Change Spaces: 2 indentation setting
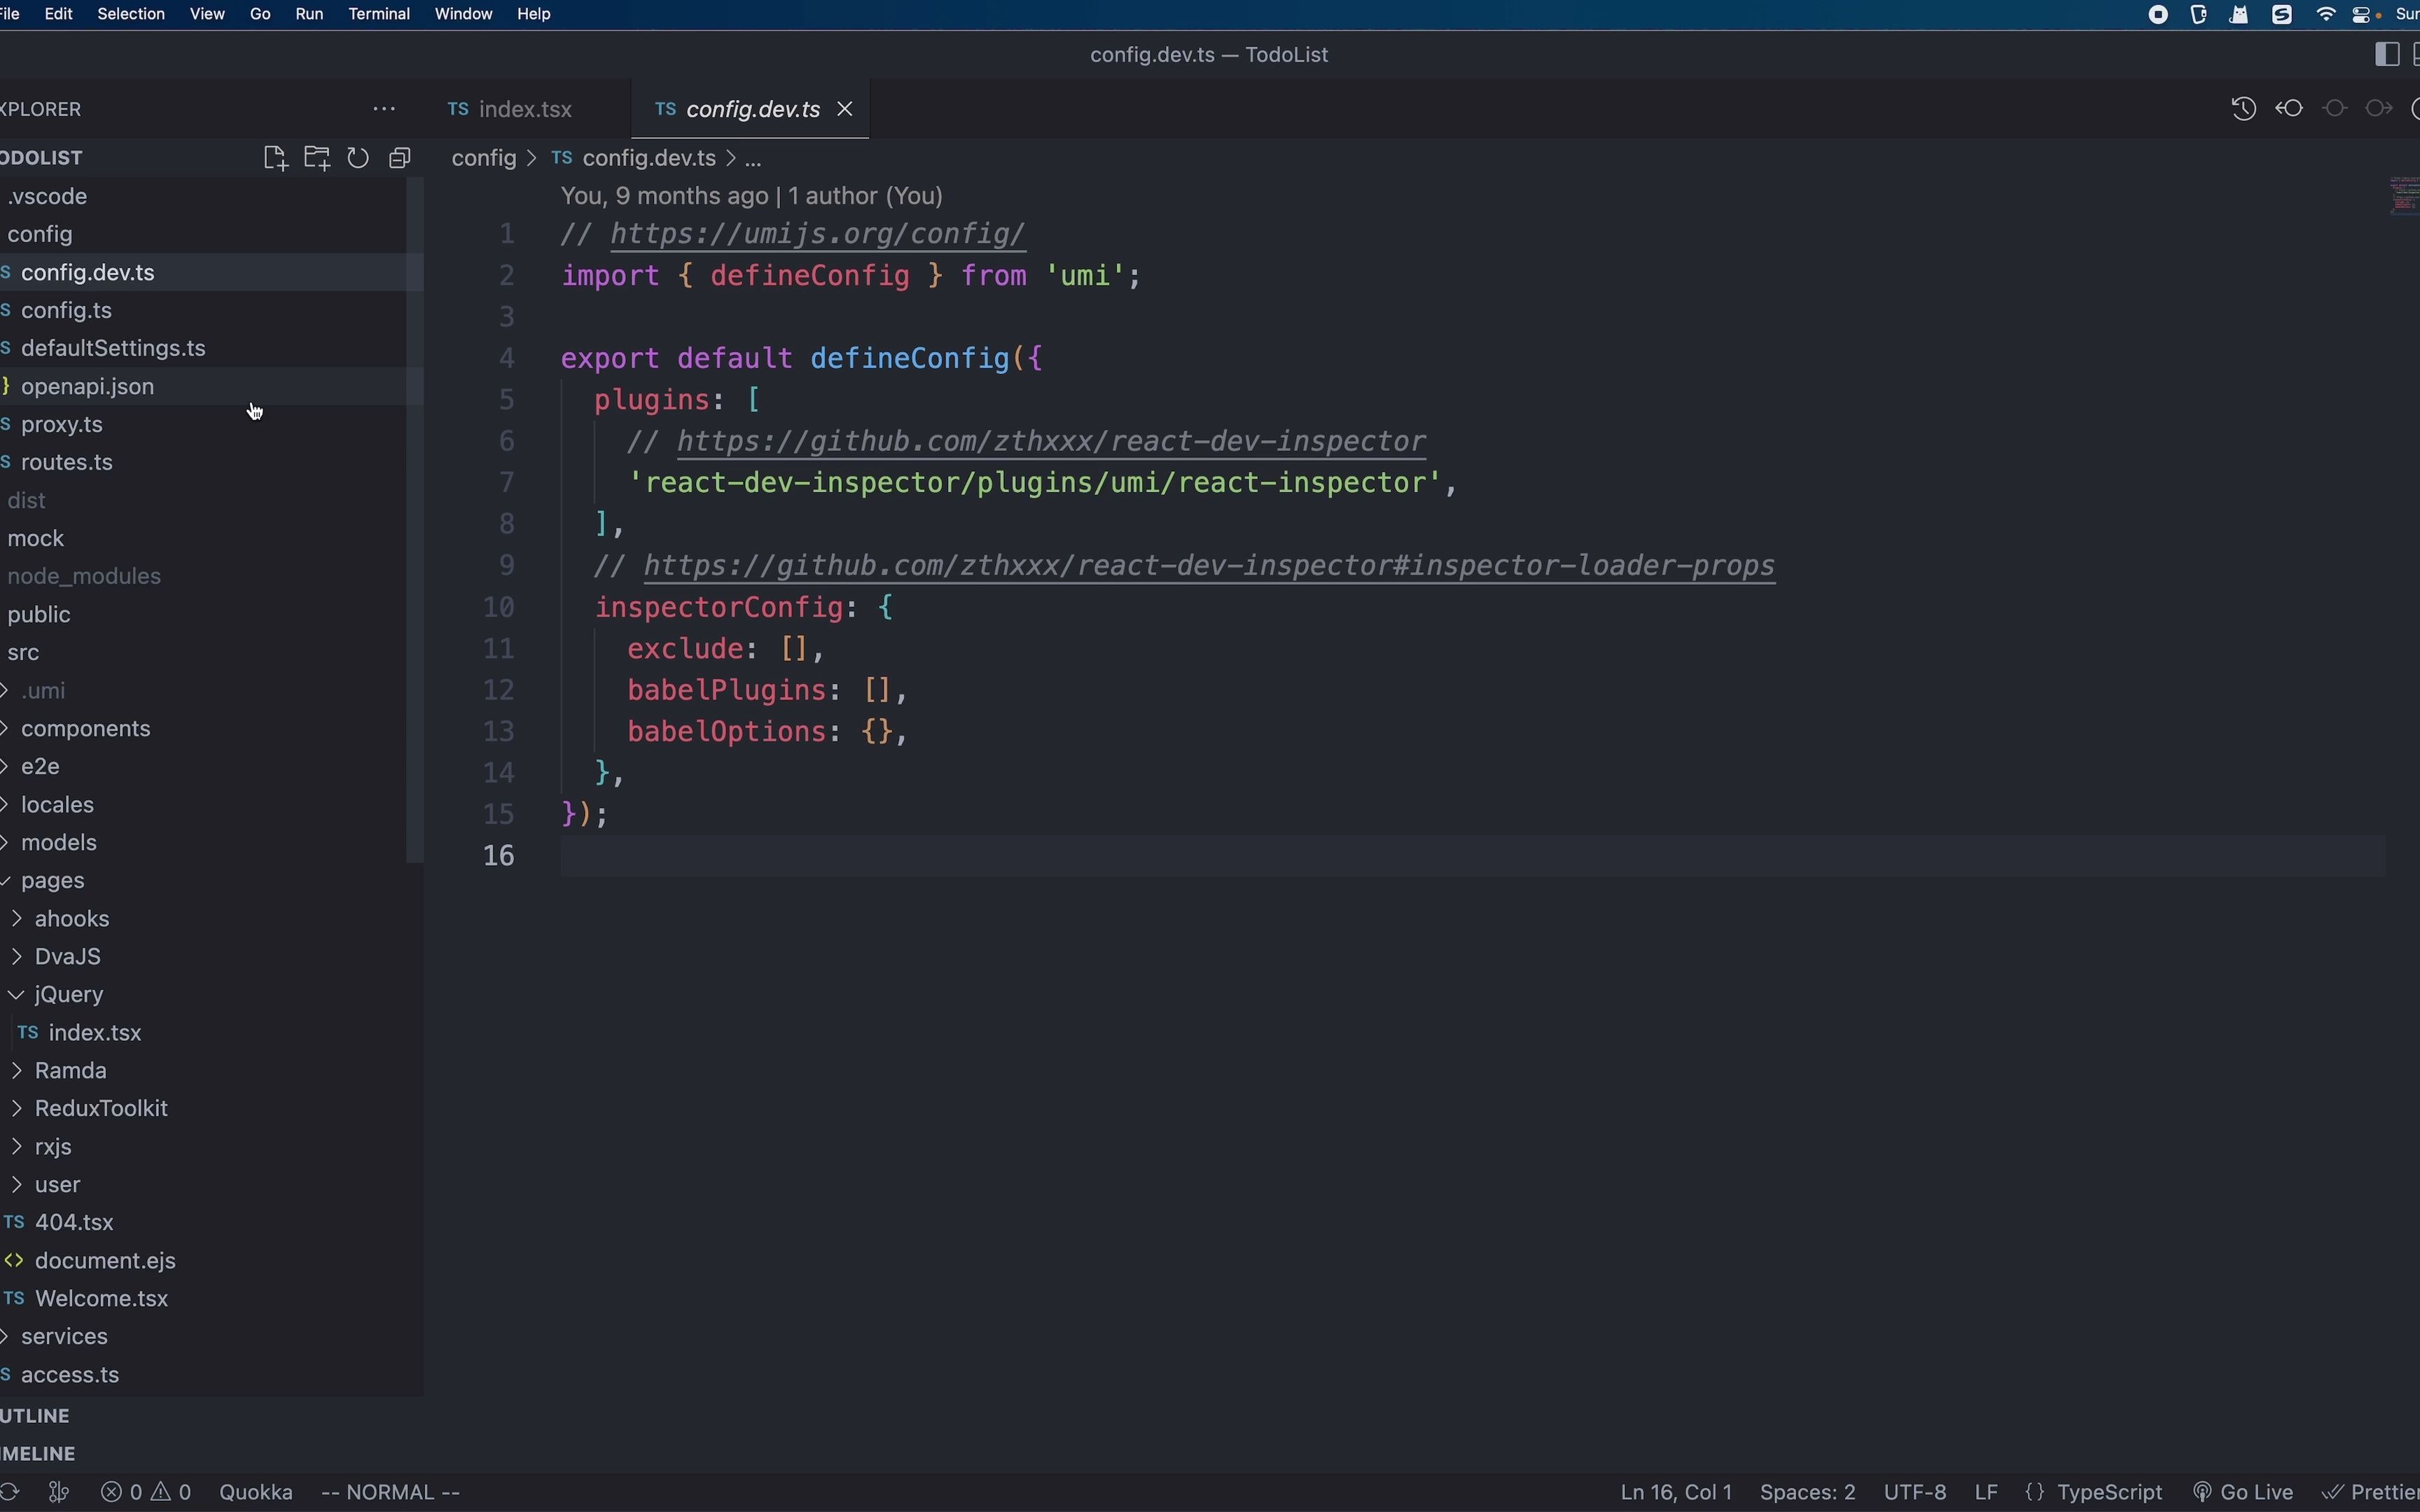The height and width of the screenshot is (1512, 2420). 1808,1492
